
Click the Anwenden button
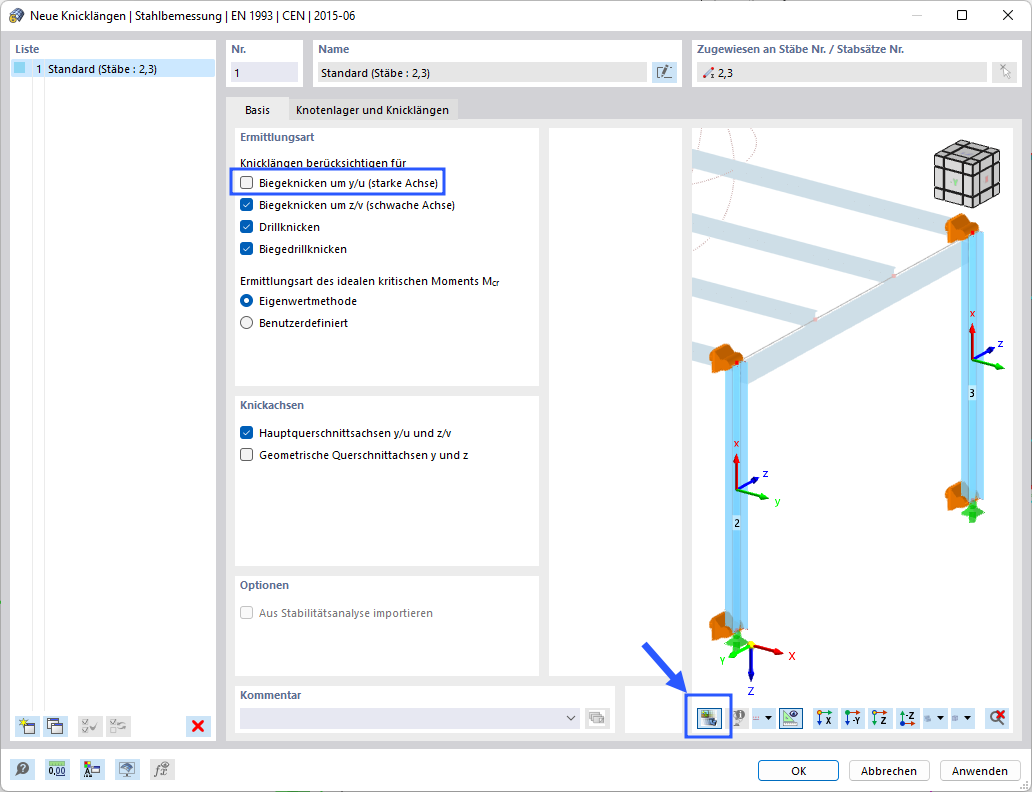pyautogui.click(x=980, y=770)
